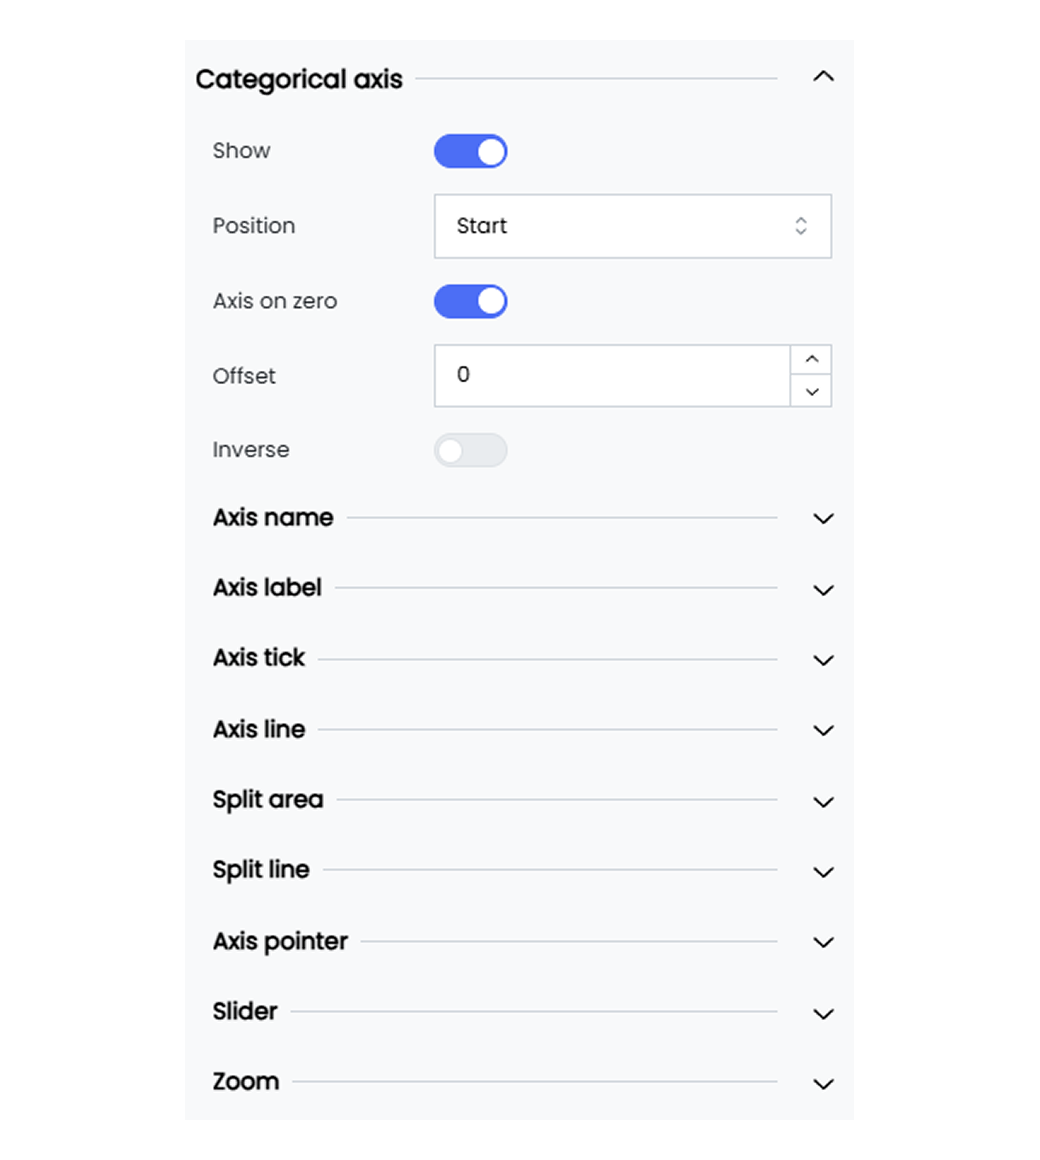Click the Categorical axis heading
Screen dimensions: 1040x1160
pos(299,80)
